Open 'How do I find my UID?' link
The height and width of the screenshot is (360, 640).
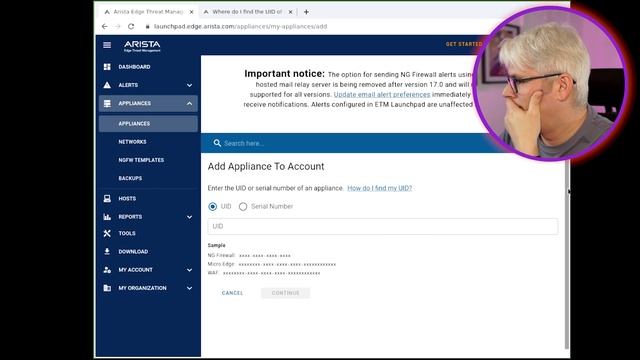click(x=379, y=188)
